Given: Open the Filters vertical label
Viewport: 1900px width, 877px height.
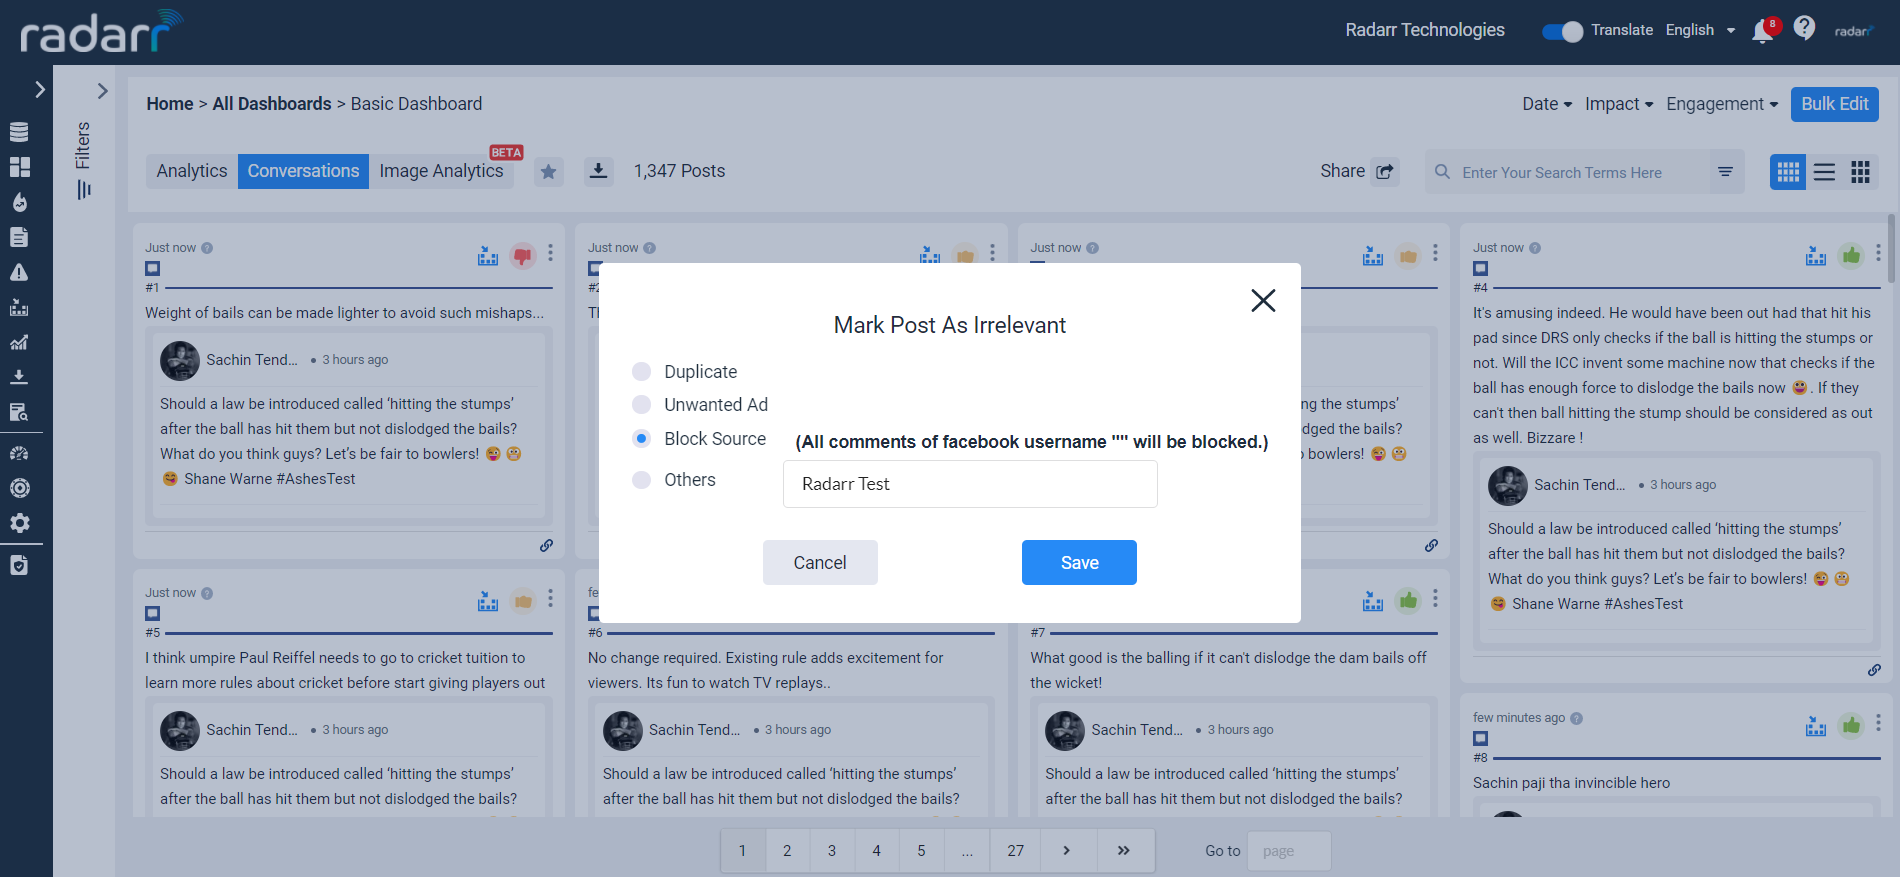Looking at the screenshot, I should pyautogui.click(x=82, y=146).
